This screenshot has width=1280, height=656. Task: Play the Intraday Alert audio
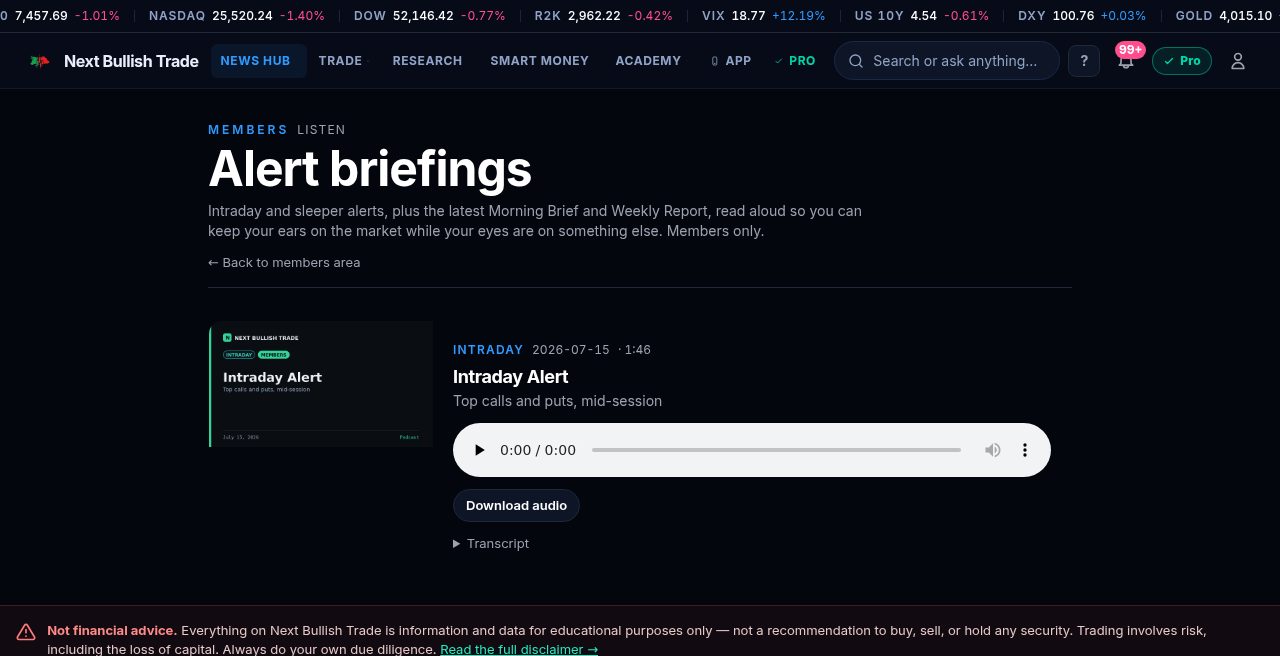[x=479, y=450]
